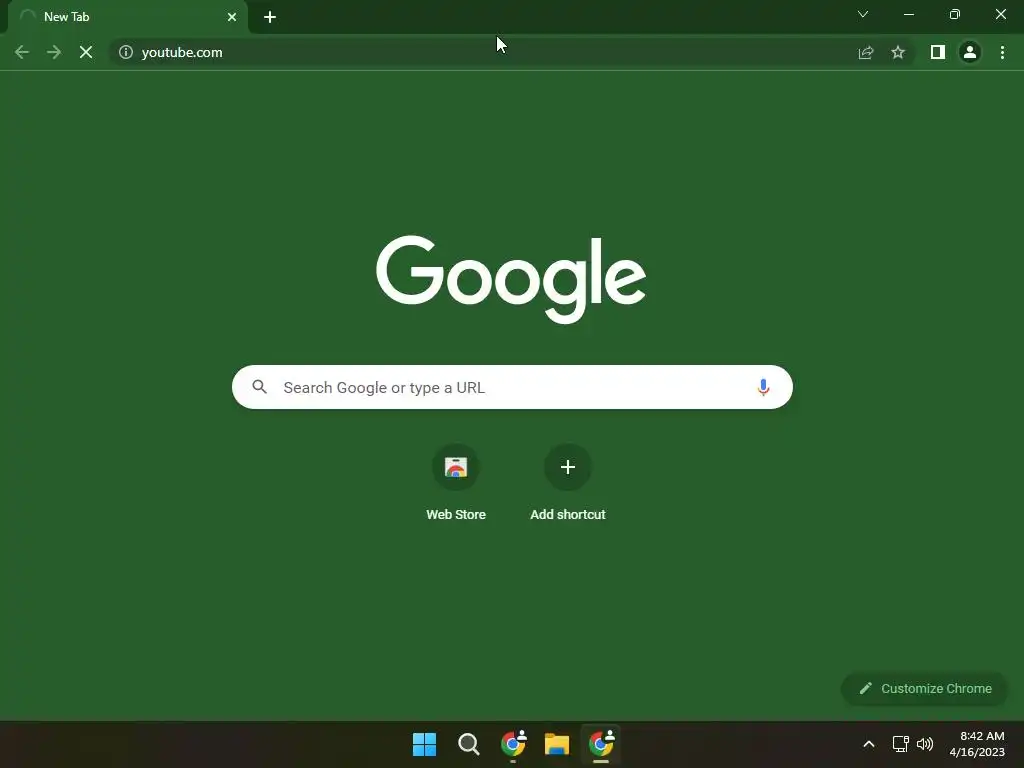This screenshot has height=768, width=1024.
Task: Click the Web Store label
Action: coord(456,515)
